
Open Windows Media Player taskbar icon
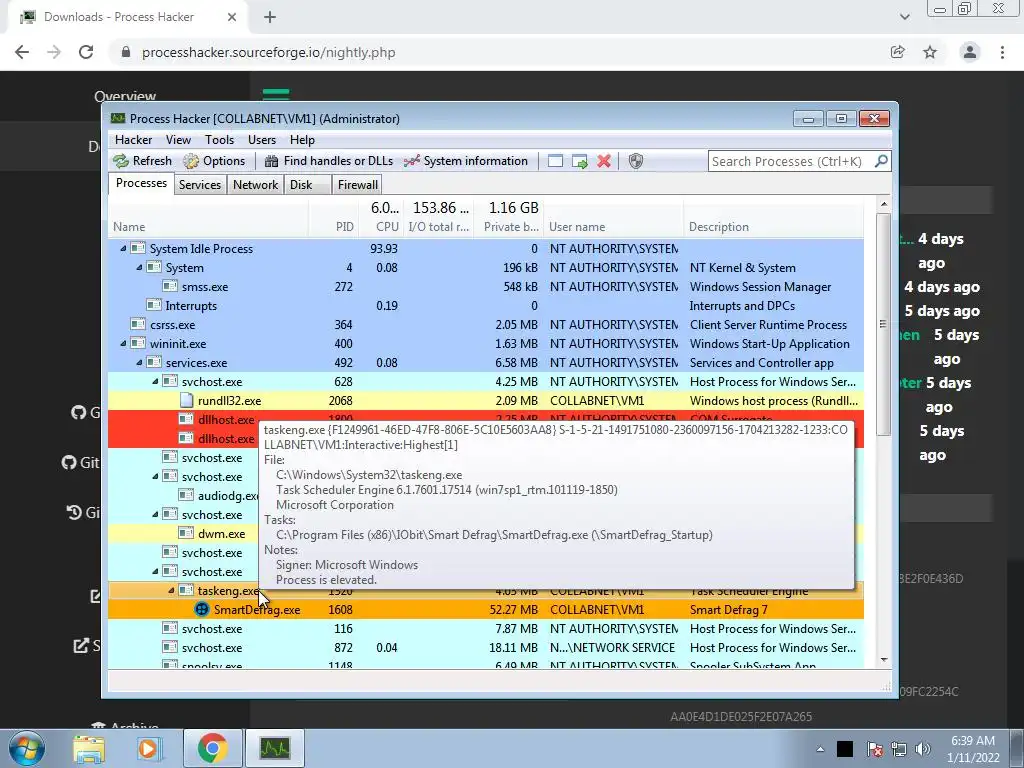tap(149, 748)
